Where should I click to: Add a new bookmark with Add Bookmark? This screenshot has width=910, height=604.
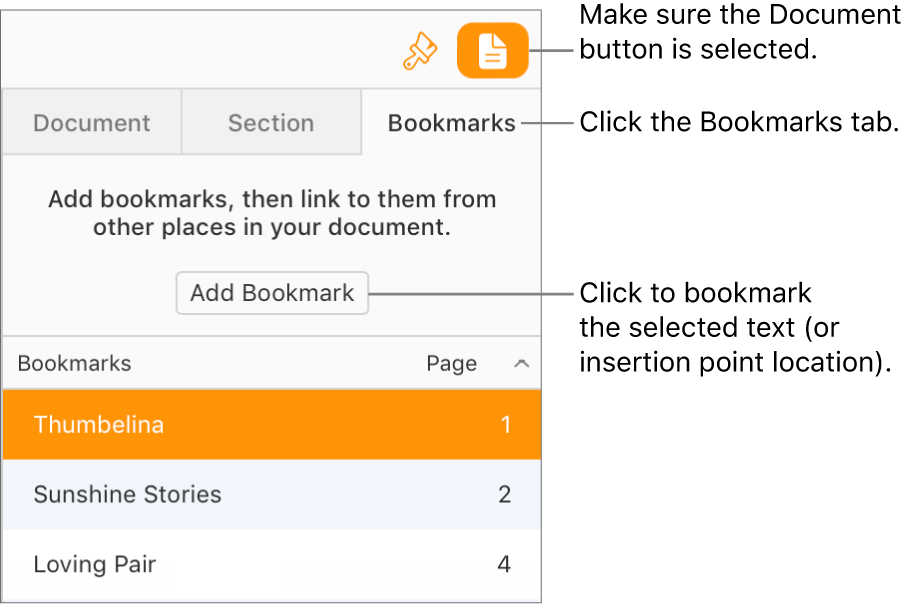(271, 293)
